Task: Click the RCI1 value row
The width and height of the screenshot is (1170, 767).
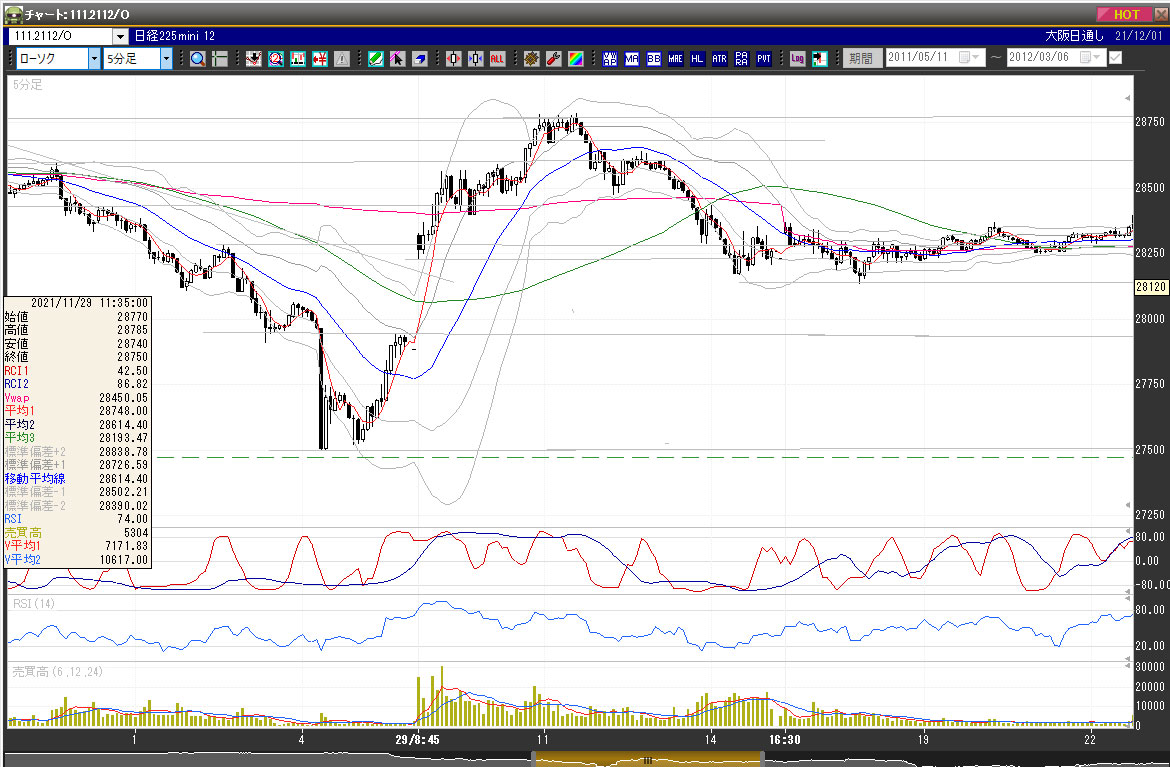Action: click(x=77, y=371)
